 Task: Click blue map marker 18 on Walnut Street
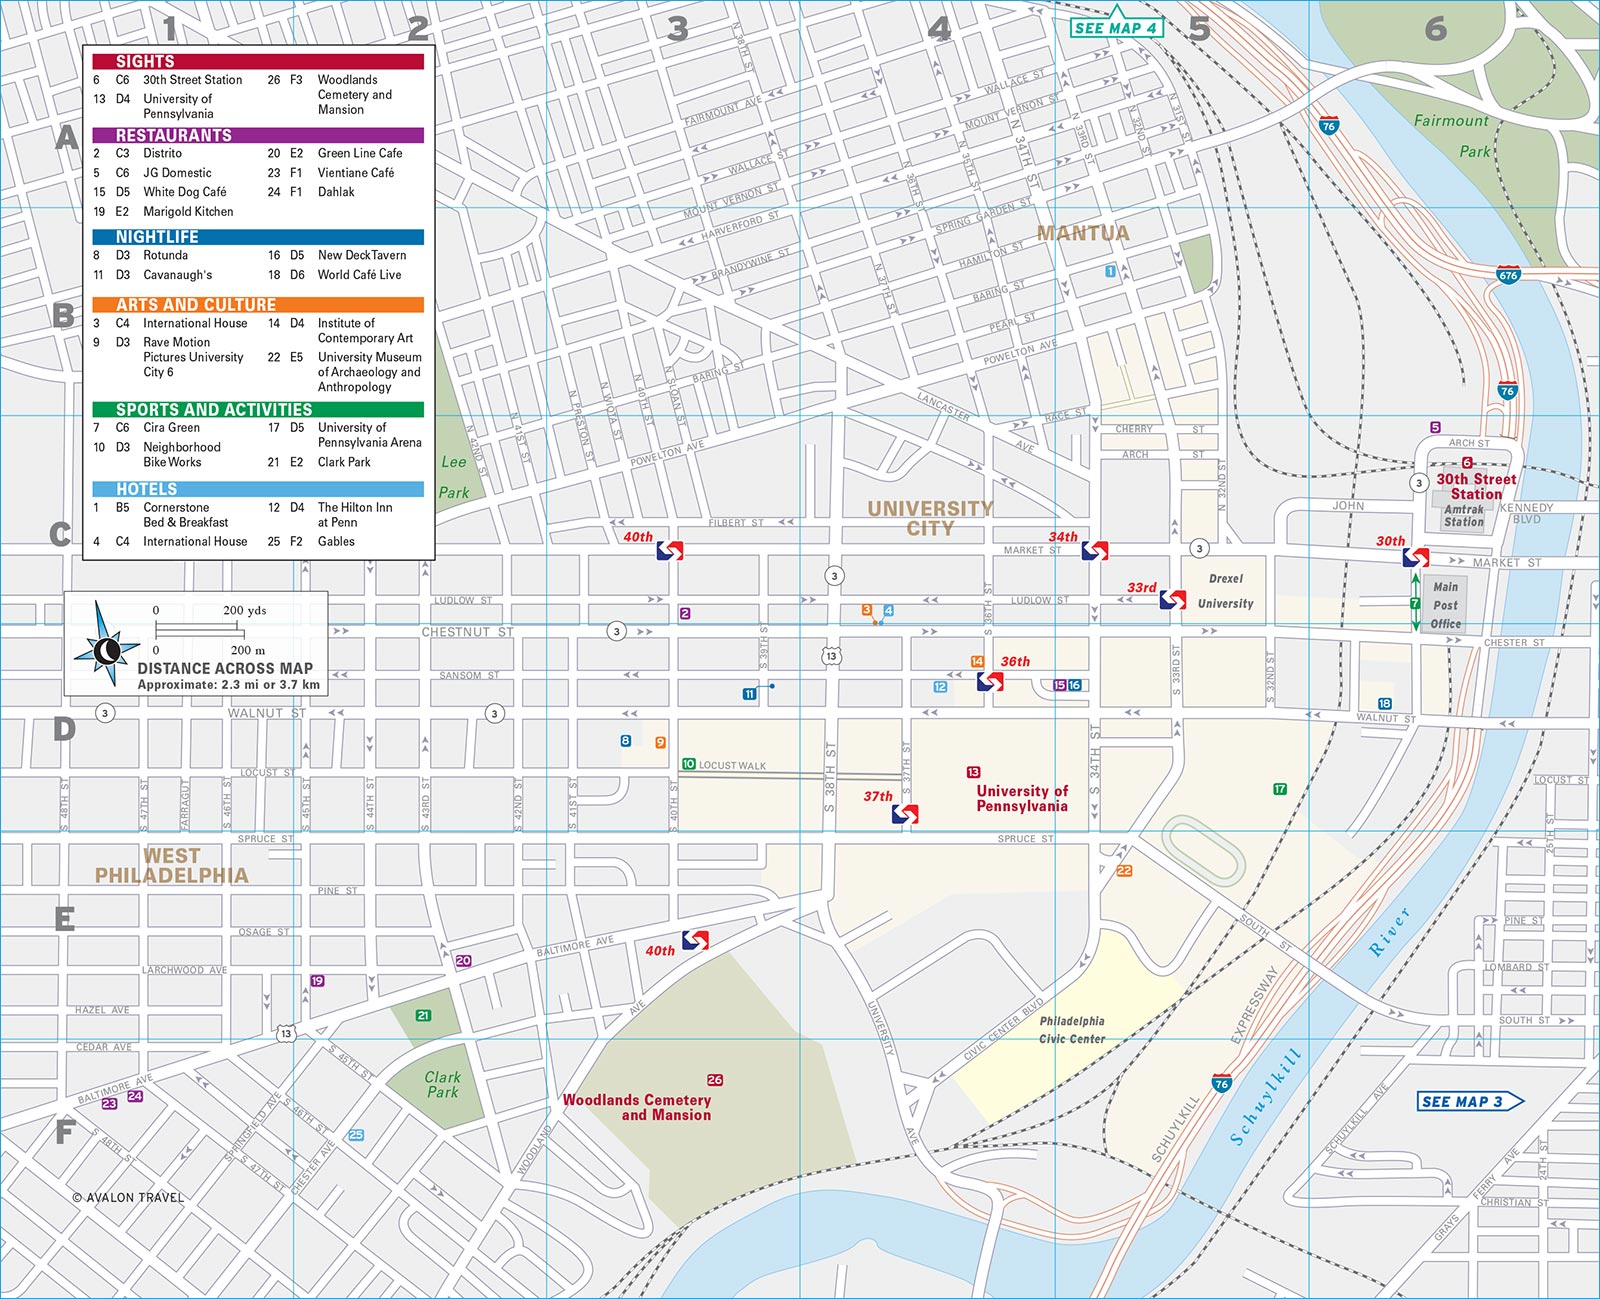[1384, 703]
